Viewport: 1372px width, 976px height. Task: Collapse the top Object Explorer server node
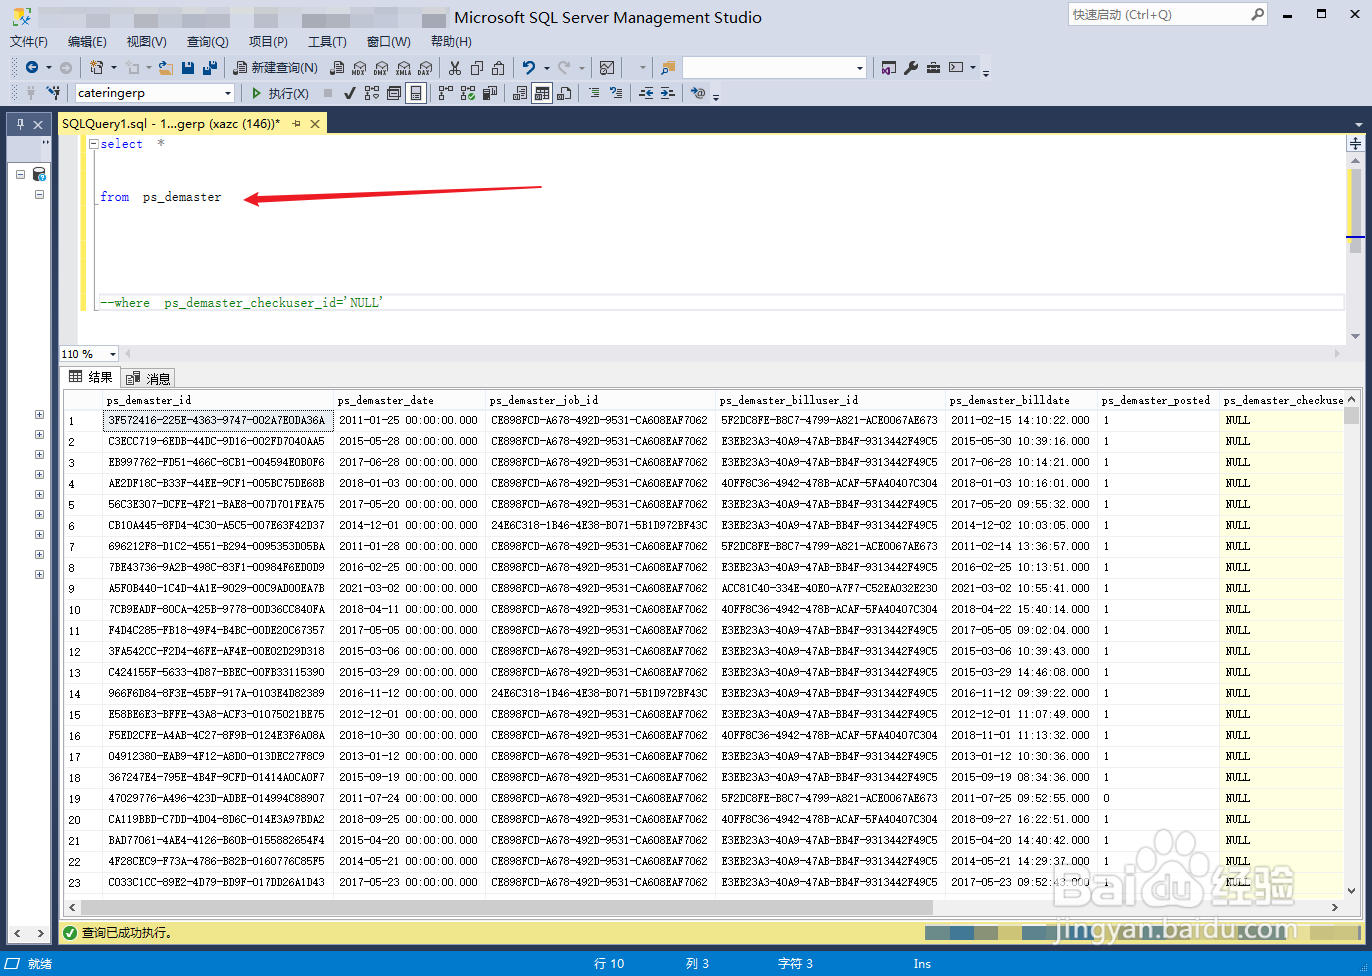tap(20, 174)
